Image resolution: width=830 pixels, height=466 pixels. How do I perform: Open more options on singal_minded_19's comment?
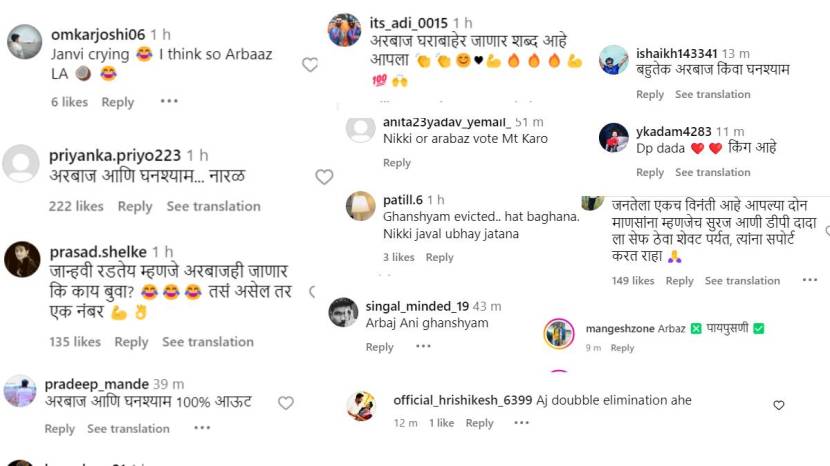click(424, 346)
